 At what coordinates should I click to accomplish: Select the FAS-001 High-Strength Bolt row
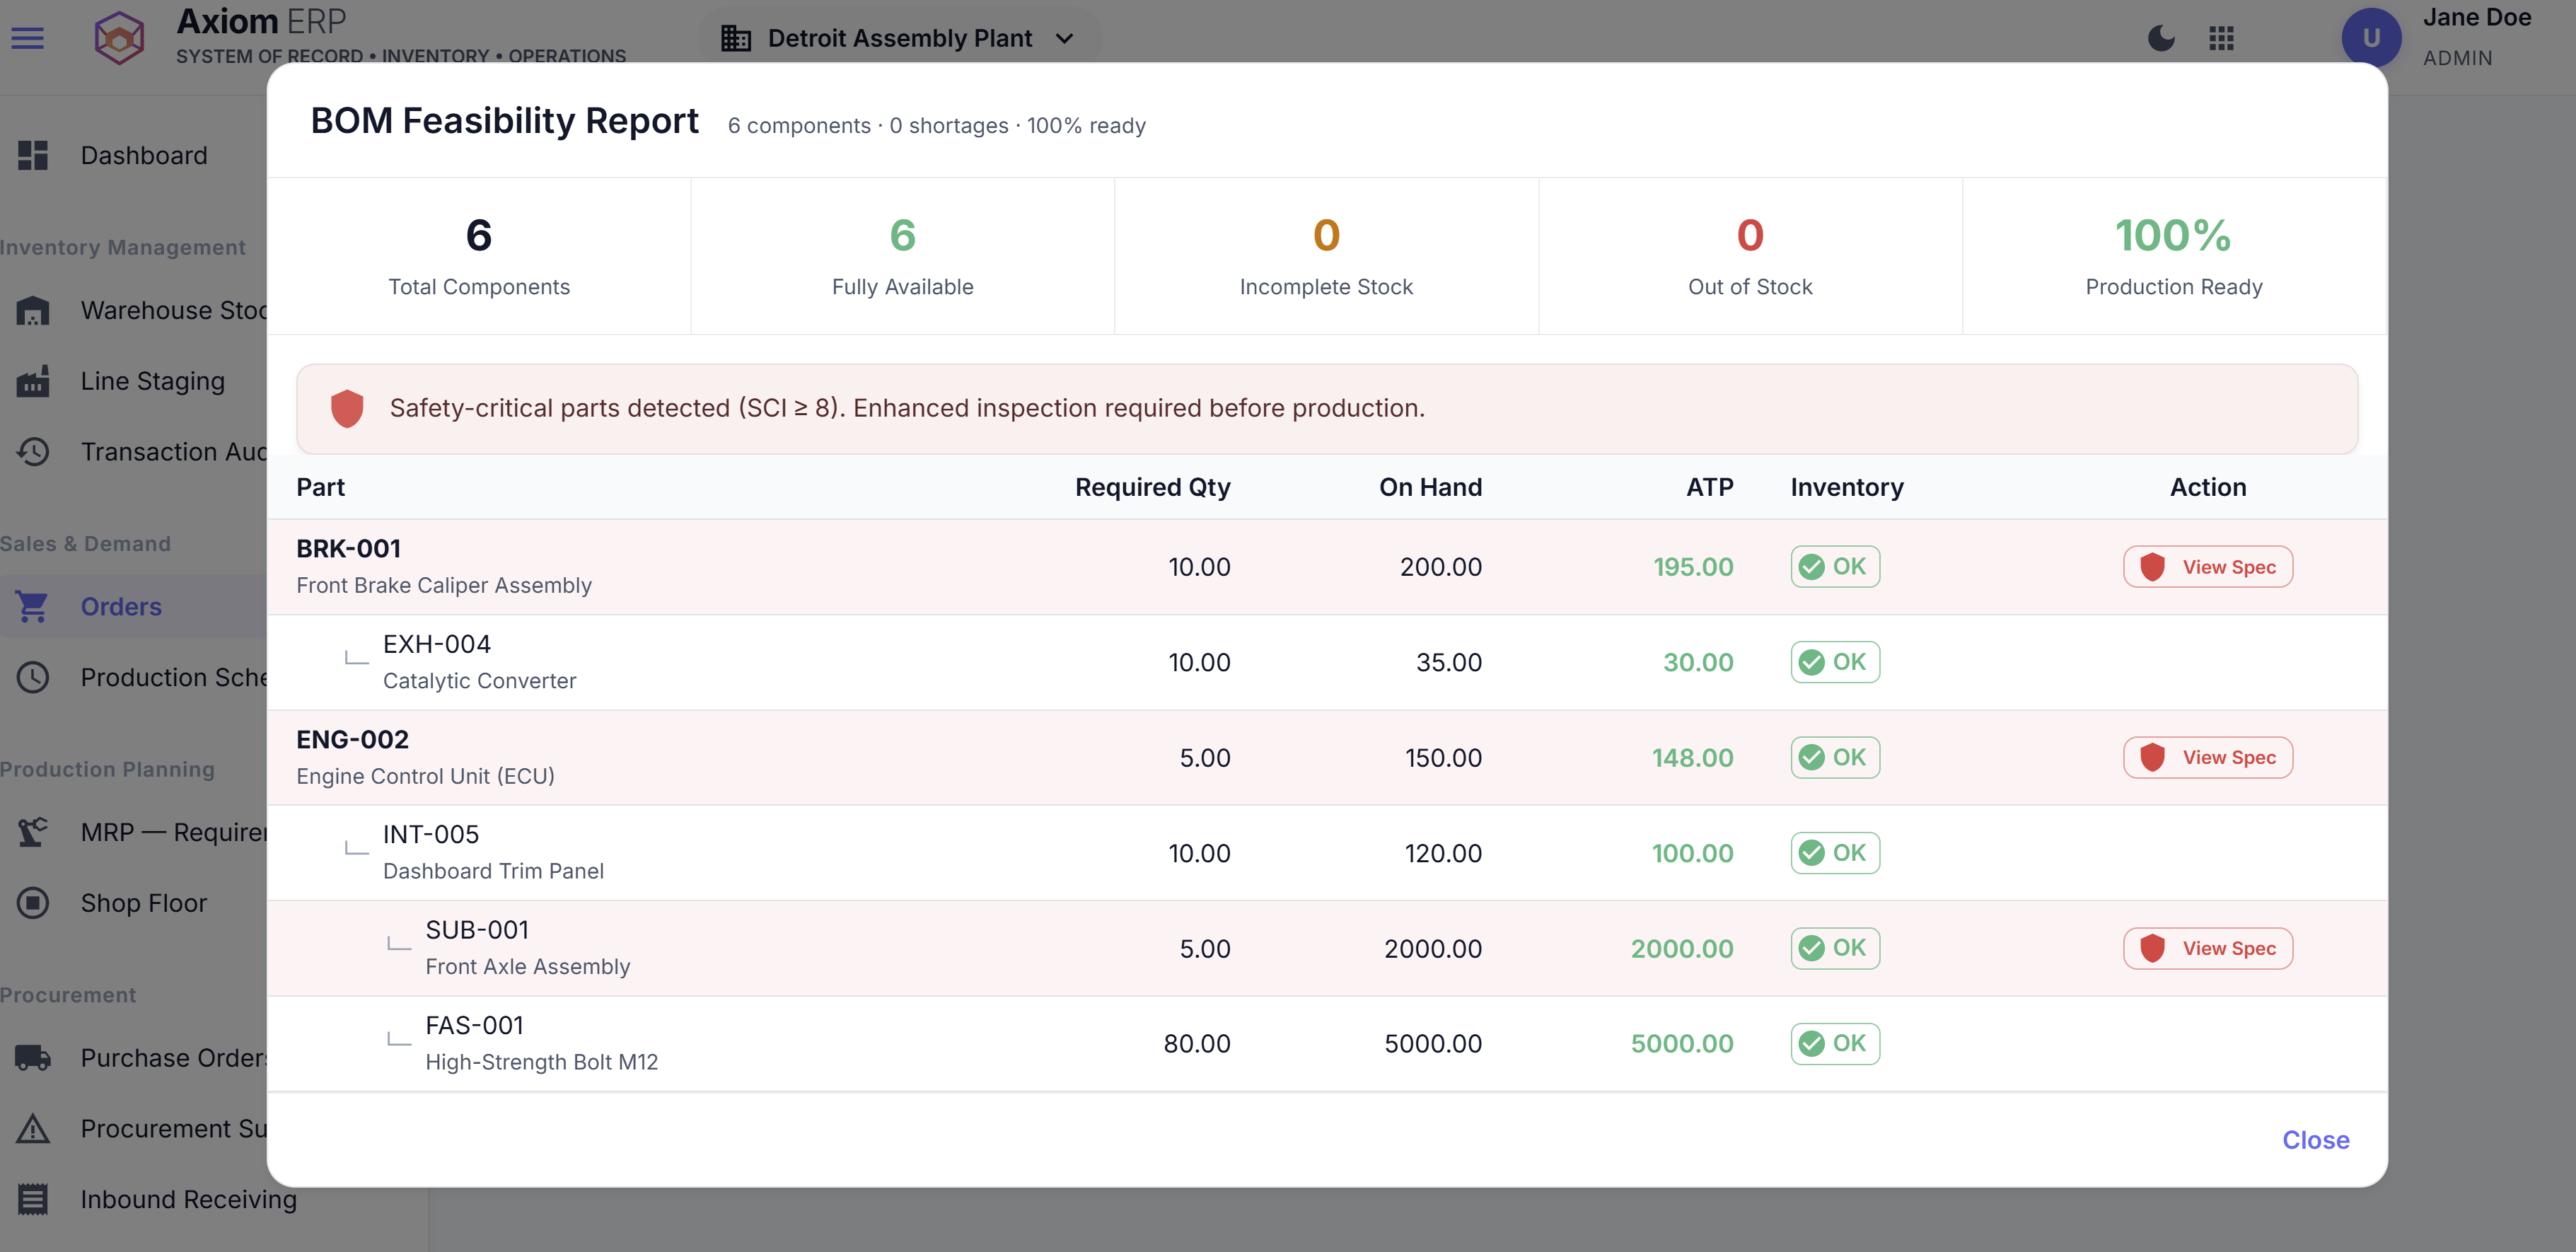click(1327, 1044)
